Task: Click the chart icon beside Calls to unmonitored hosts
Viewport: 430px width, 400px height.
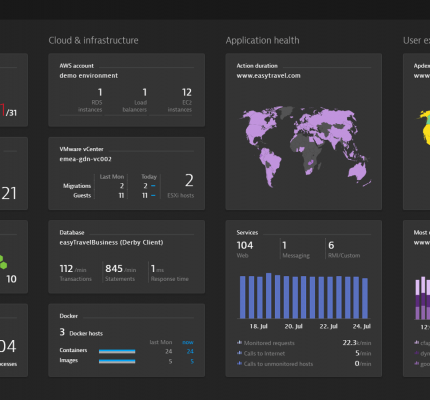Action: [239, 363]
